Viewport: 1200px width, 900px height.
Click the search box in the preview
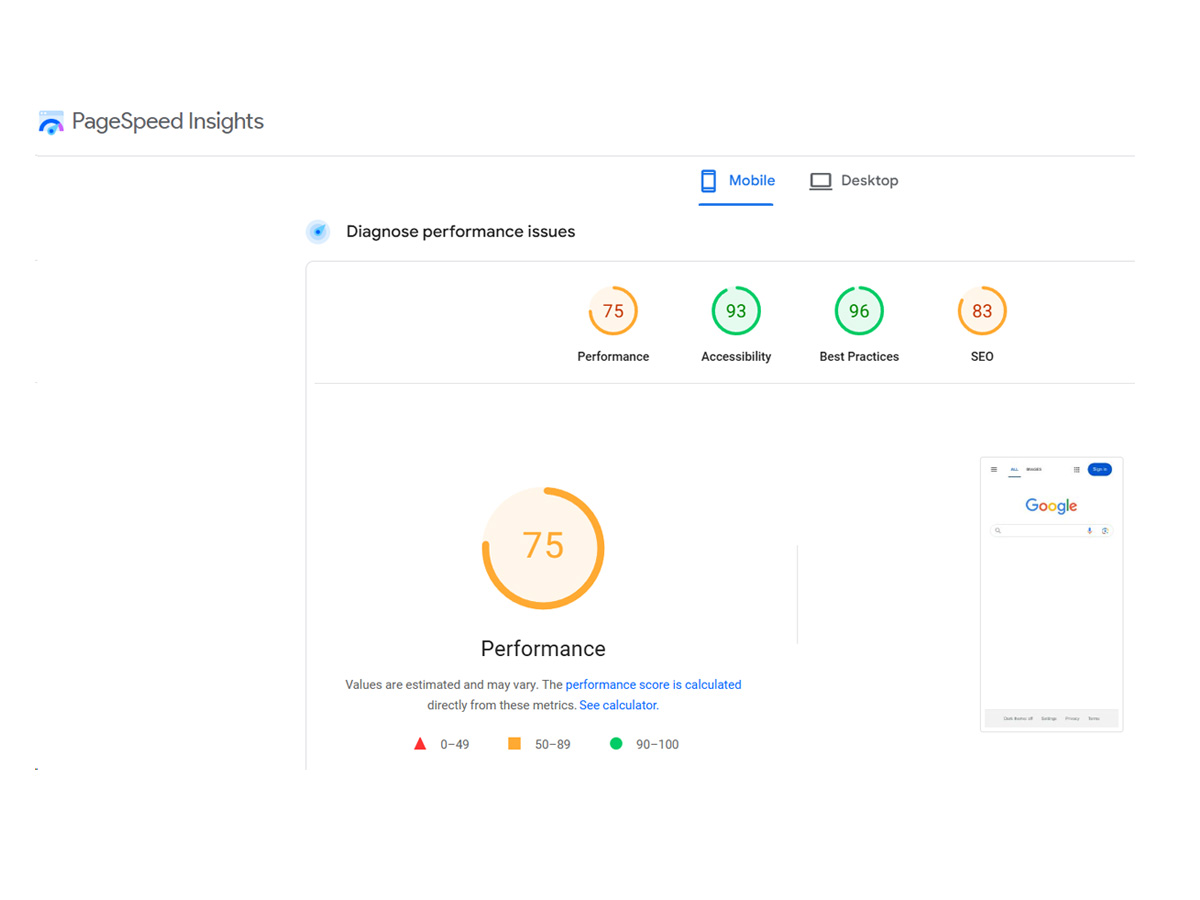(1051, 531)
